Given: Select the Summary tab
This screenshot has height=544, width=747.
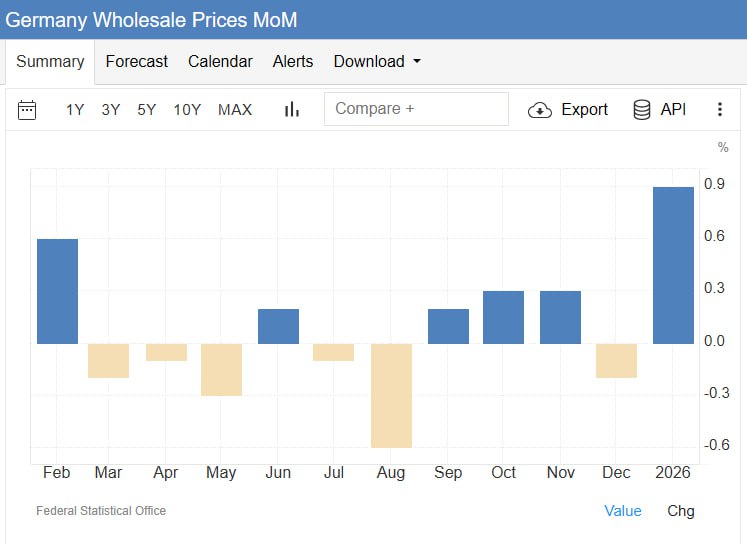Looking at the screenshot, I should (x=50, y=61).
